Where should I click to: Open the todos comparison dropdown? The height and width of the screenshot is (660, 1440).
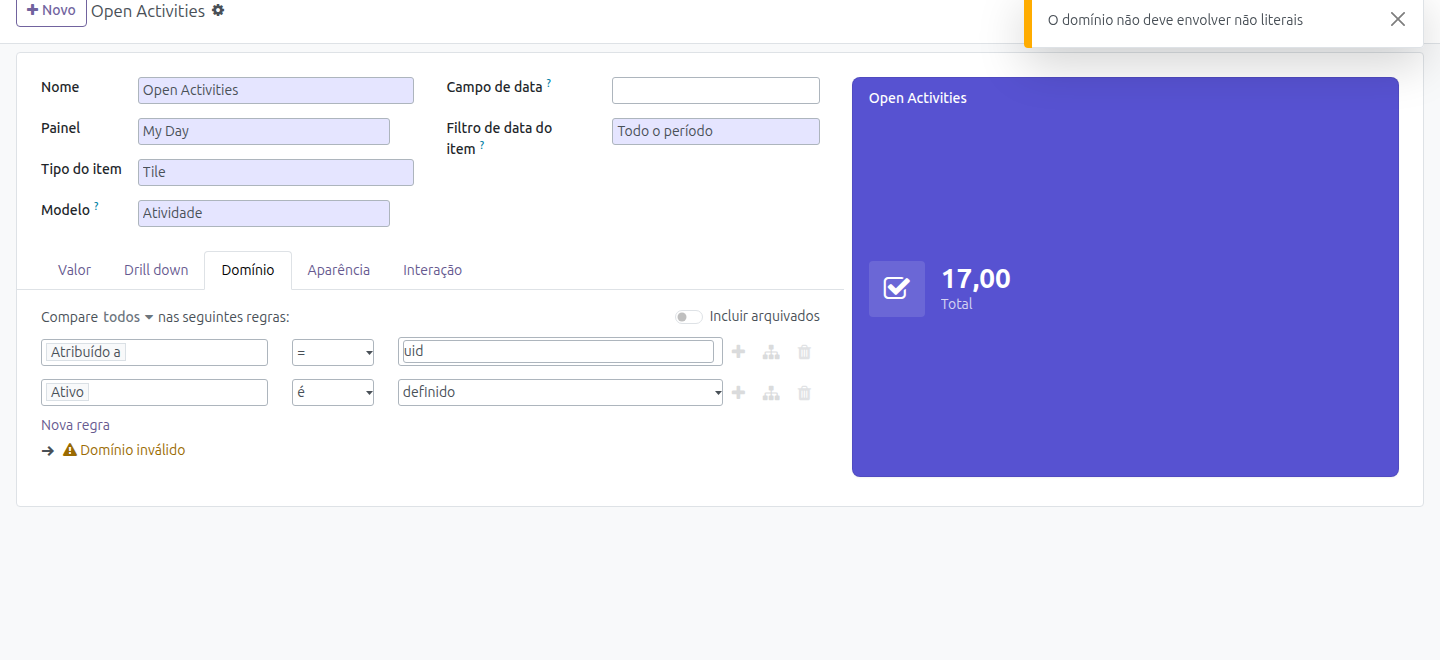pyautogui.click(x=128, y=317)
